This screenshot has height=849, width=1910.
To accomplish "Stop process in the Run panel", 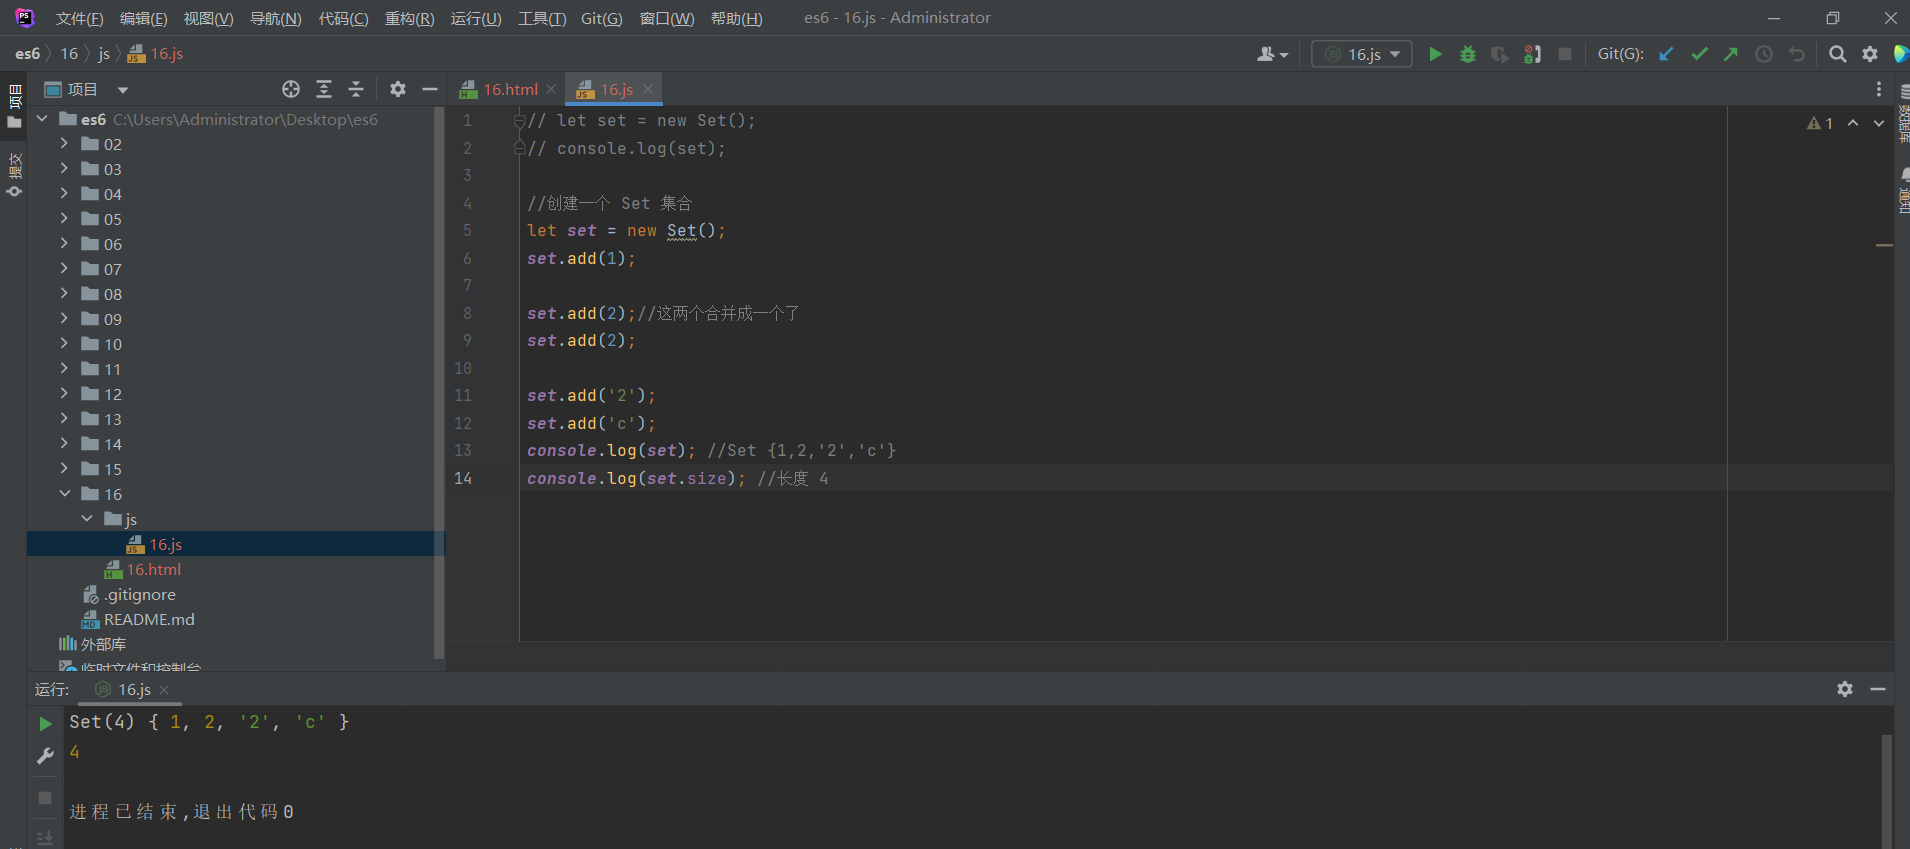I will (x=45, y=797).
